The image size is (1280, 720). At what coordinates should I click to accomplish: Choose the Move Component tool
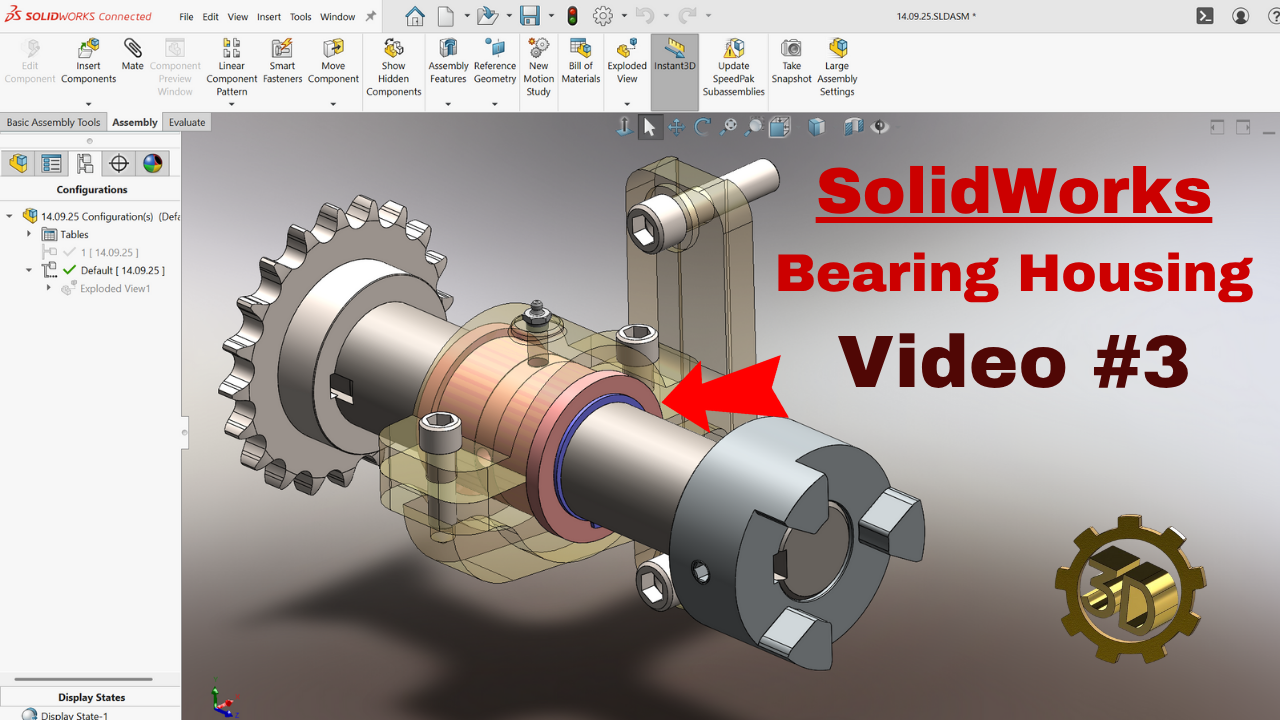tap(333, 62)
